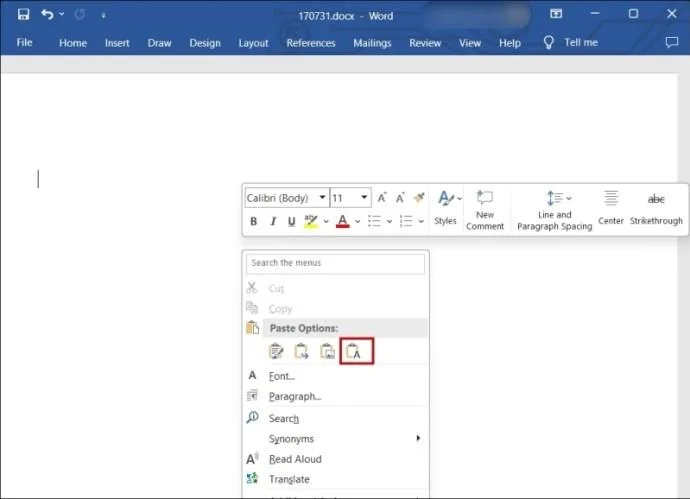Open the Insert ribbon tab
The height and width of the screenshot is (499, 690).
(x=117, y=43)
